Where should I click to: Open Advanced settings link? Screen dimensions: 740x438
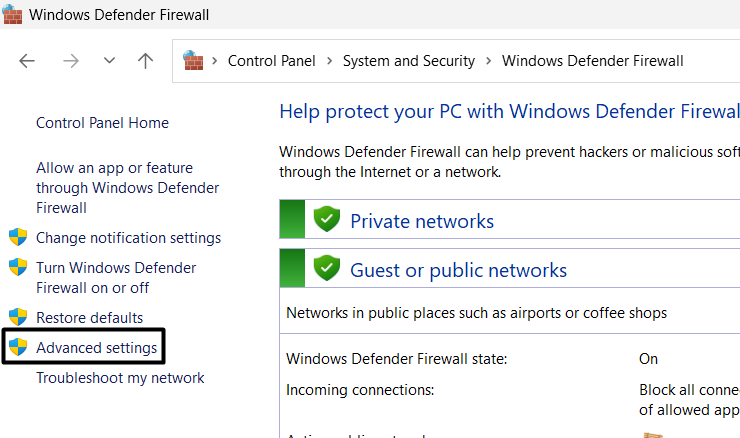click(x=96, y=348)
